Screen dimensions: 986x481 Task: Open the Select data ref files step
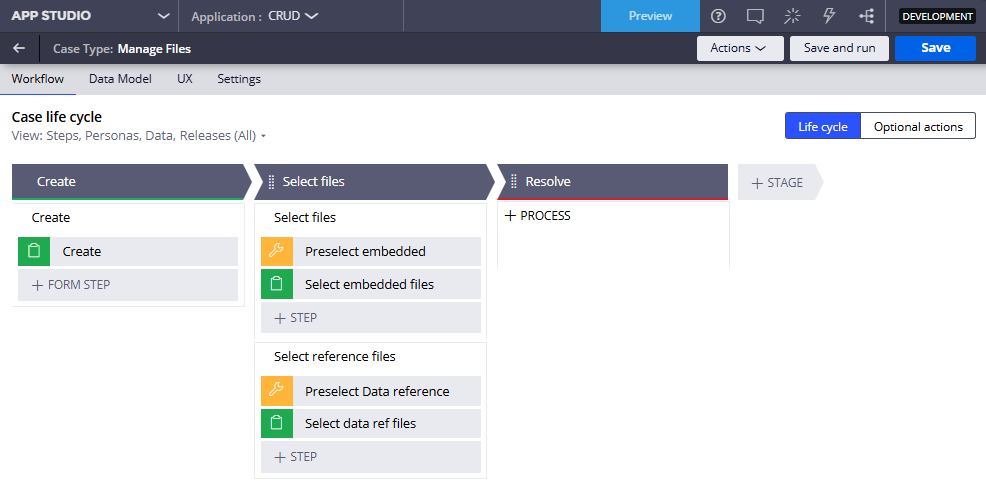tap(371, 424)
